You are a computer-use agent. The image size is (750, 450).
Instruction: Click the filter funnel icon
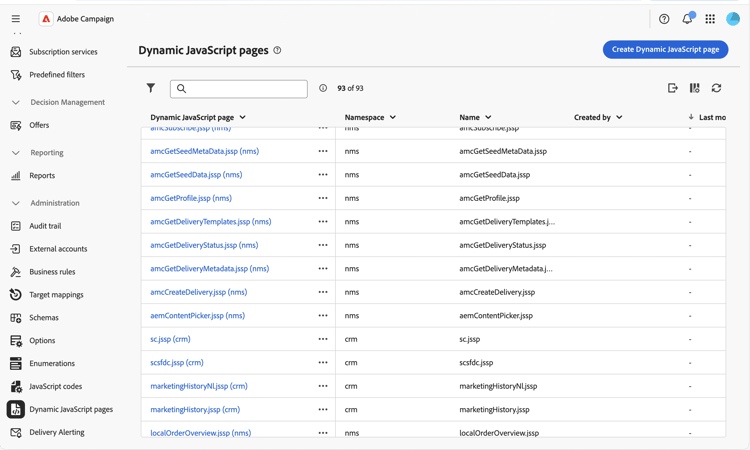151,88
